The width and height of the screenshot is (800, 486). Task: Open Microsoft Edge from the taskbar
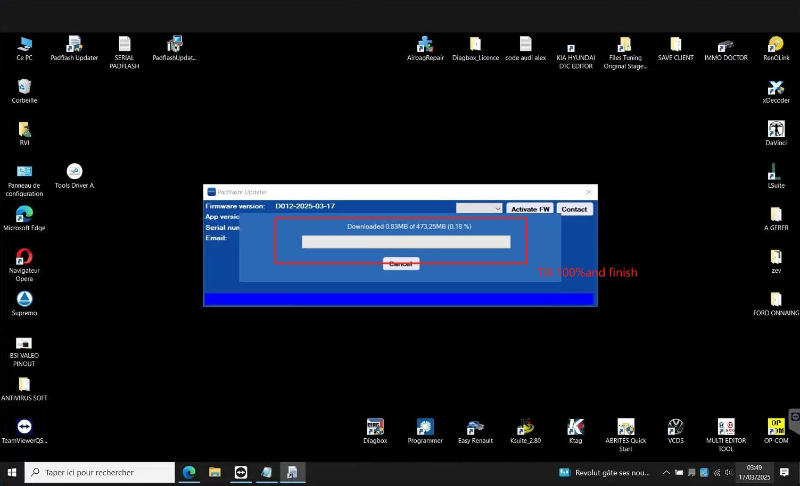click(188, 472)
